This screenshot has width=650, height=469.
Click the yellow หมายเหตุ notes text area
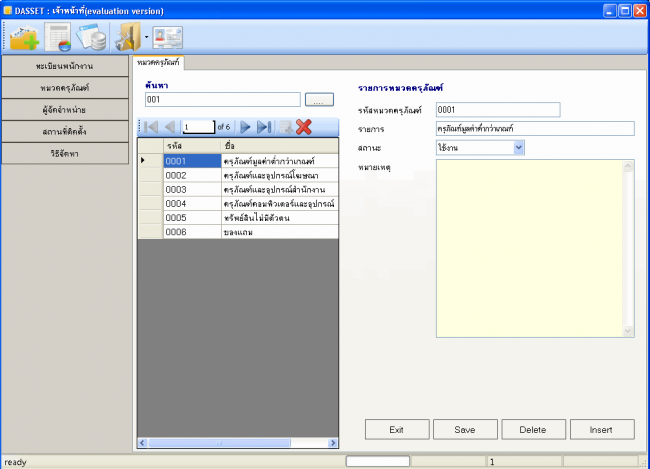535,246
